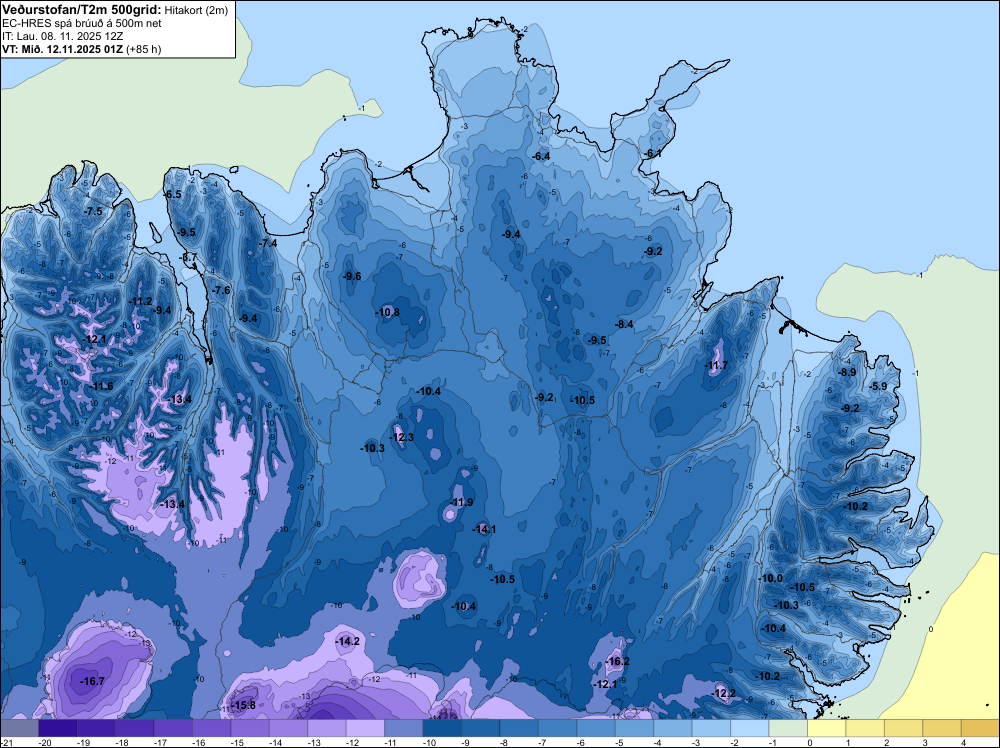Click the -5.9 temperature label
This screenshot has height=748, width=1000.
pos(878,386)
